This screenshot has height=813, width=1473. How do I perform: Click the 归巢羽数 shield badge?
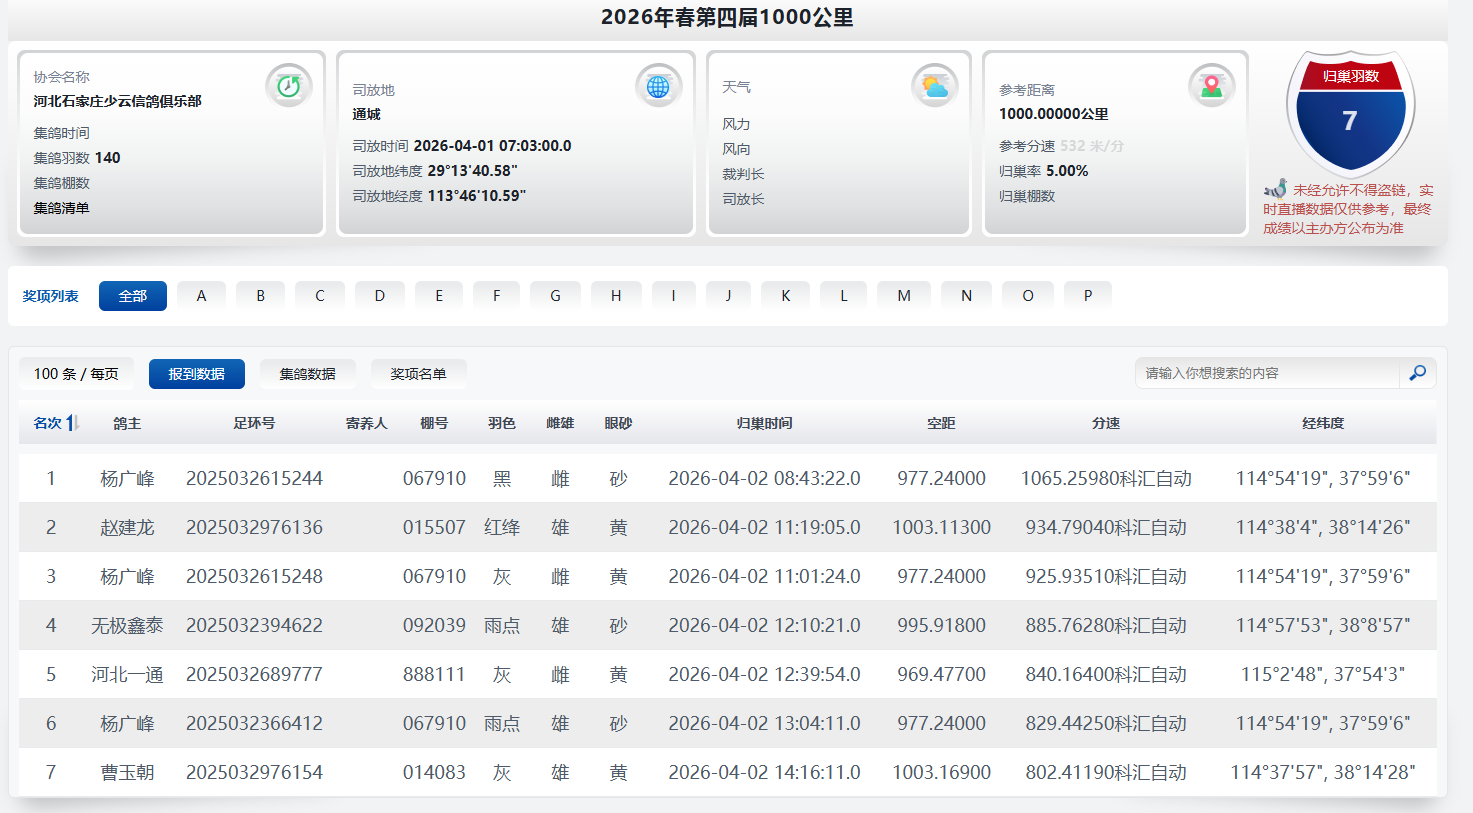coord(1350,112)
